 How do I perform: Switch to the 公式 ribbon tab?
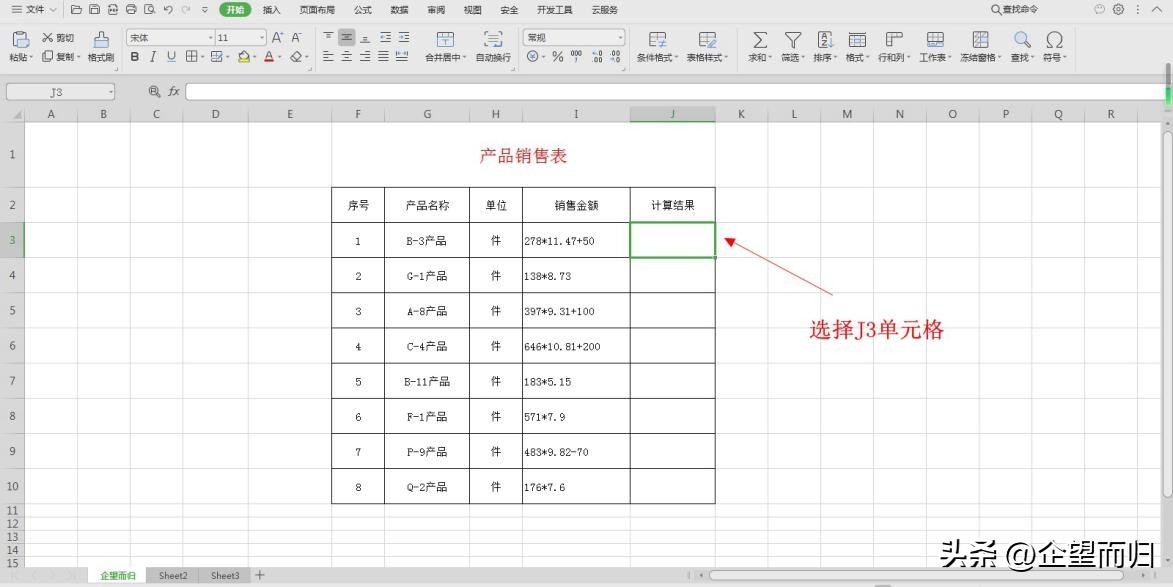(x=363, y=10)
